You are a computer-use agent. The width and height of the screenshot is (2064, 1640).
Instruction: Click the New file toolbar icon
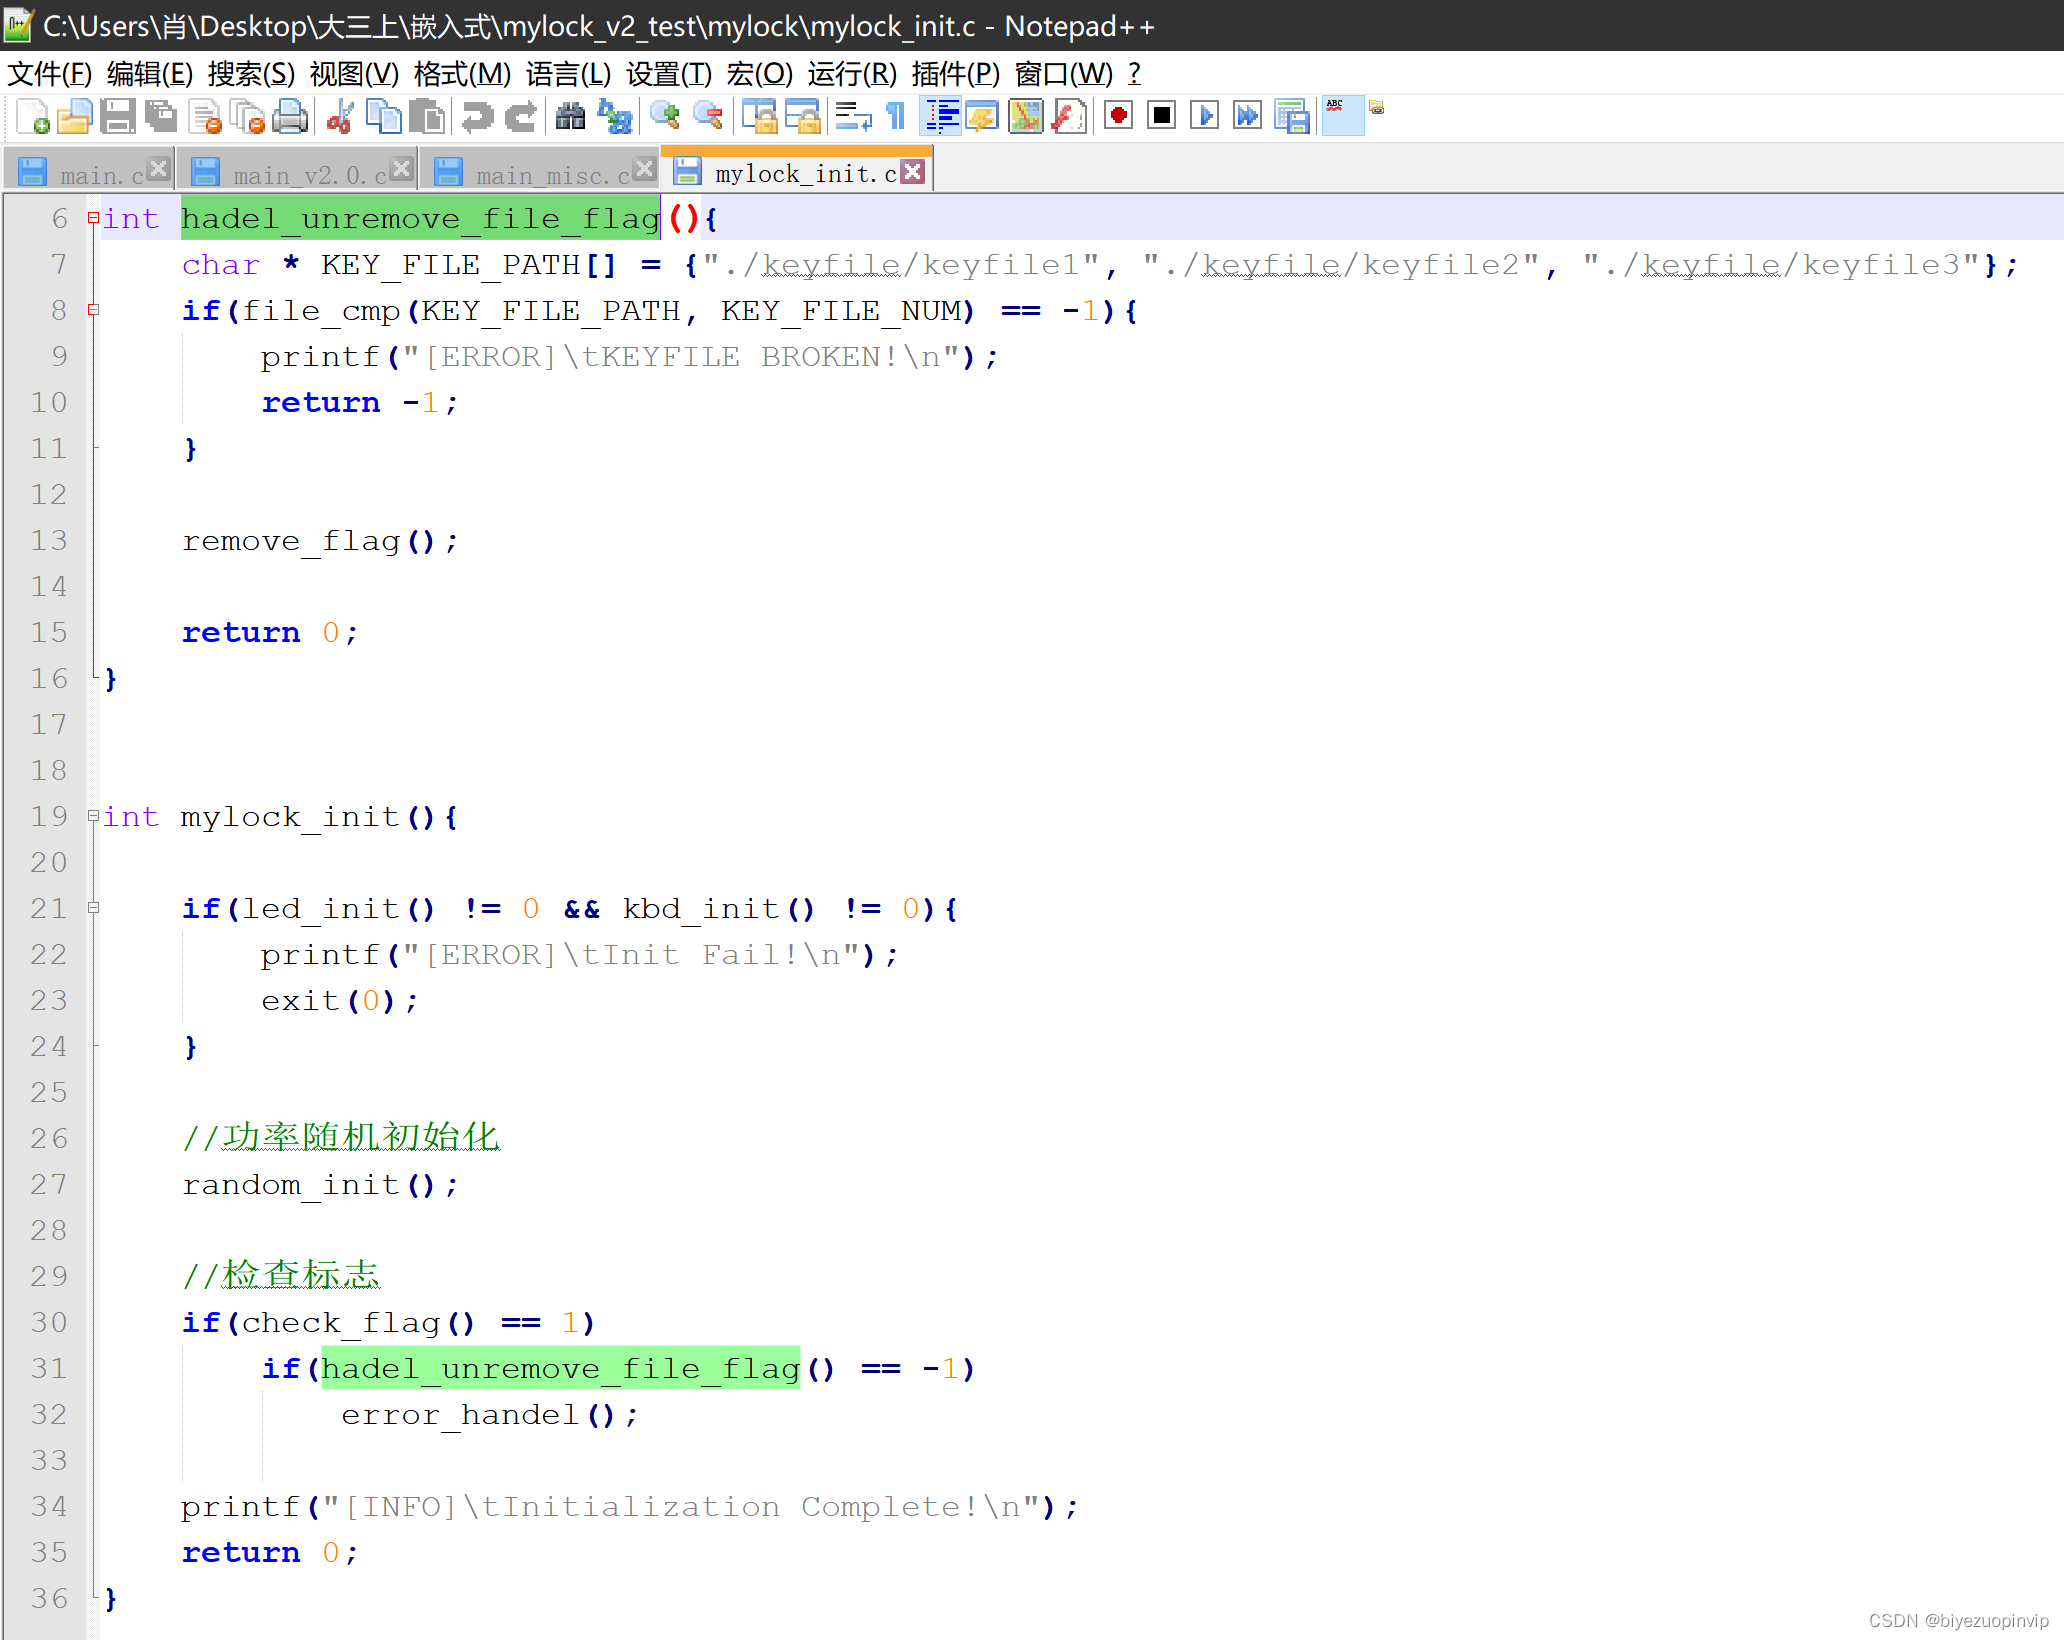pyautogui.click(x=32, y=117)
